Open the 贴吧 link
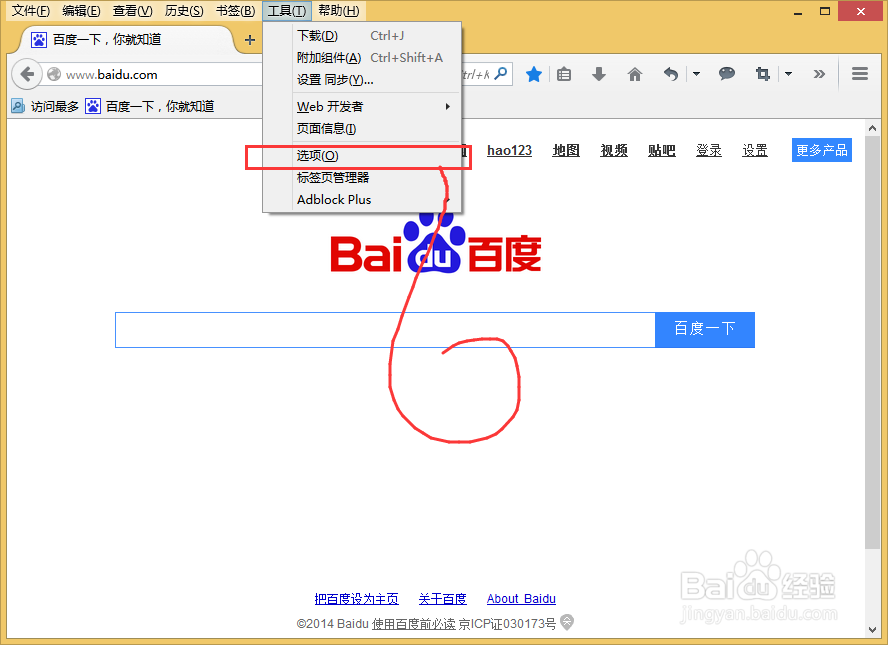This screenshot has height=645, width=888. pyautogui.click(x=661, y=150)
